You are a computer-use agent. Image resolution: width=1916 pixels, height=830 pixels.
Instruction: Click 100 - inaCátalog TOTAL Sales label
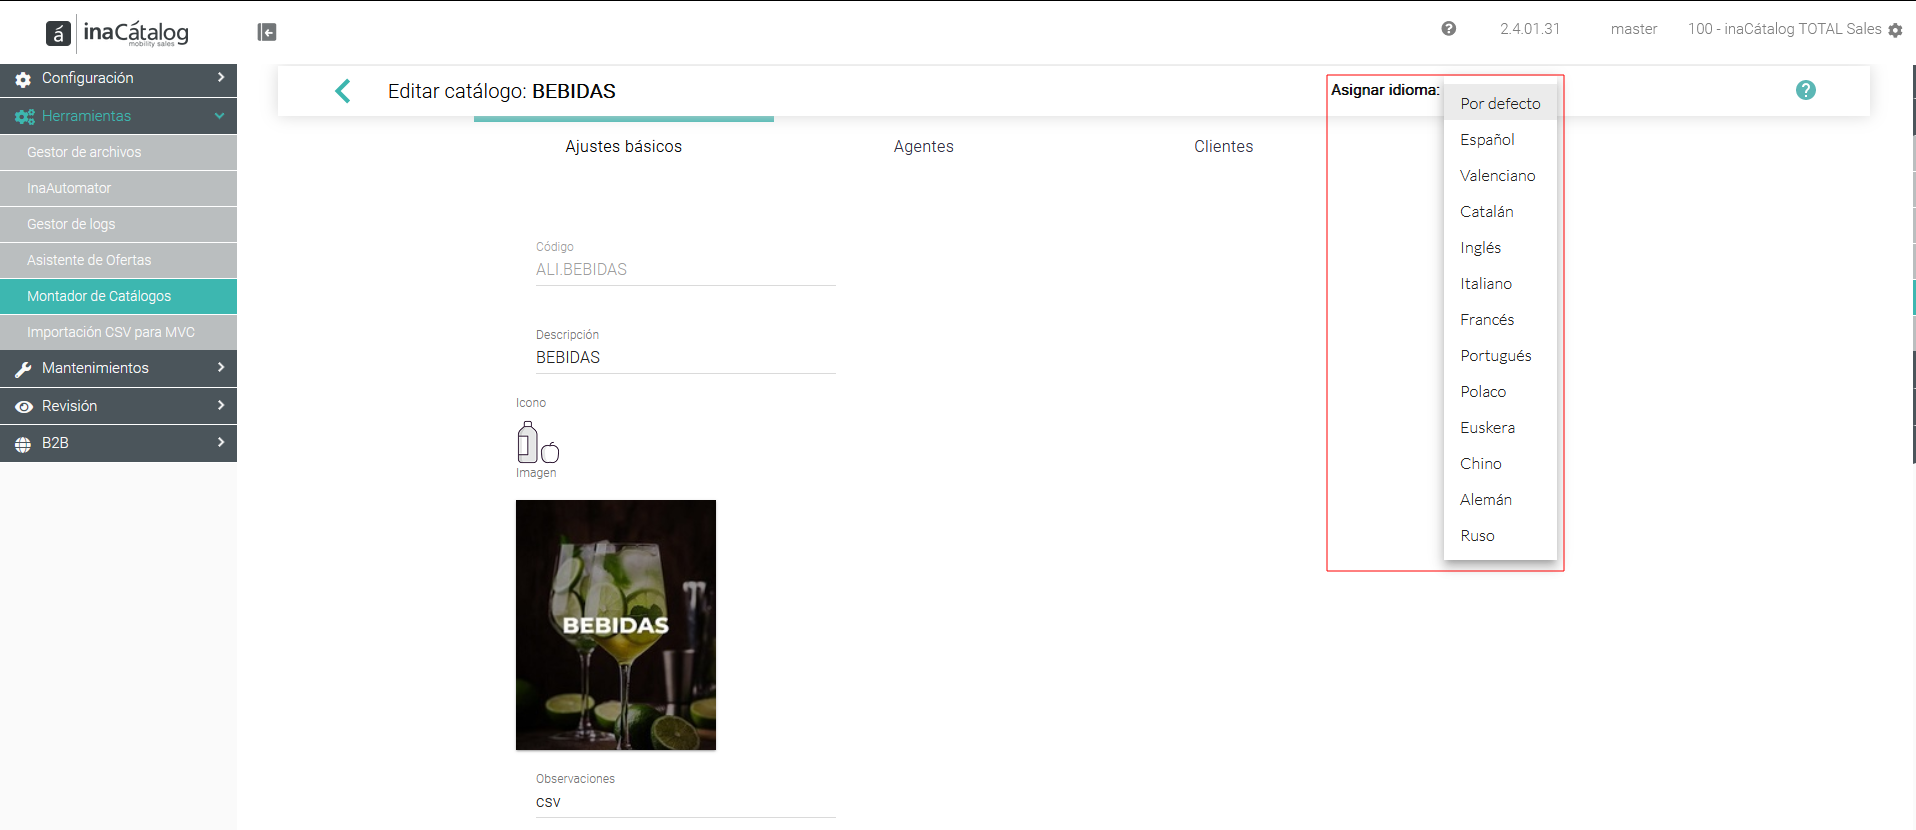(1785, 29)
